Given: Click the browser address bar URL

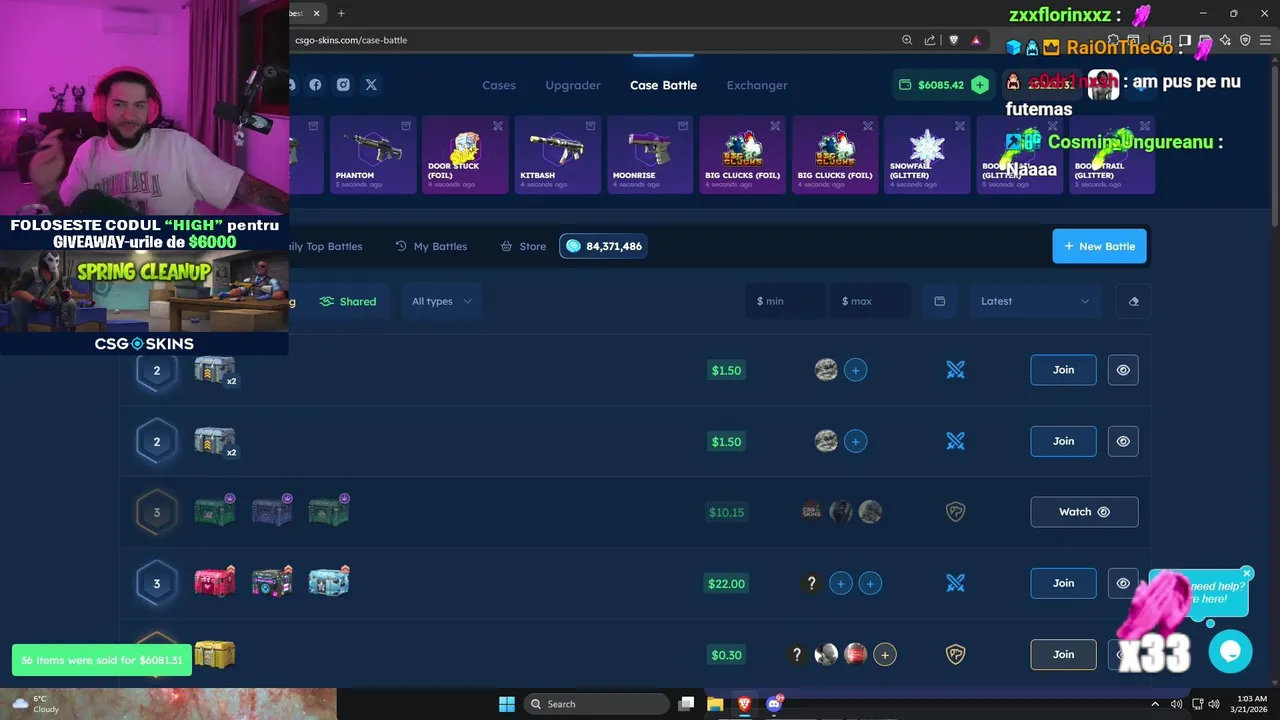Looking at the screenshot, I should 351,40.
